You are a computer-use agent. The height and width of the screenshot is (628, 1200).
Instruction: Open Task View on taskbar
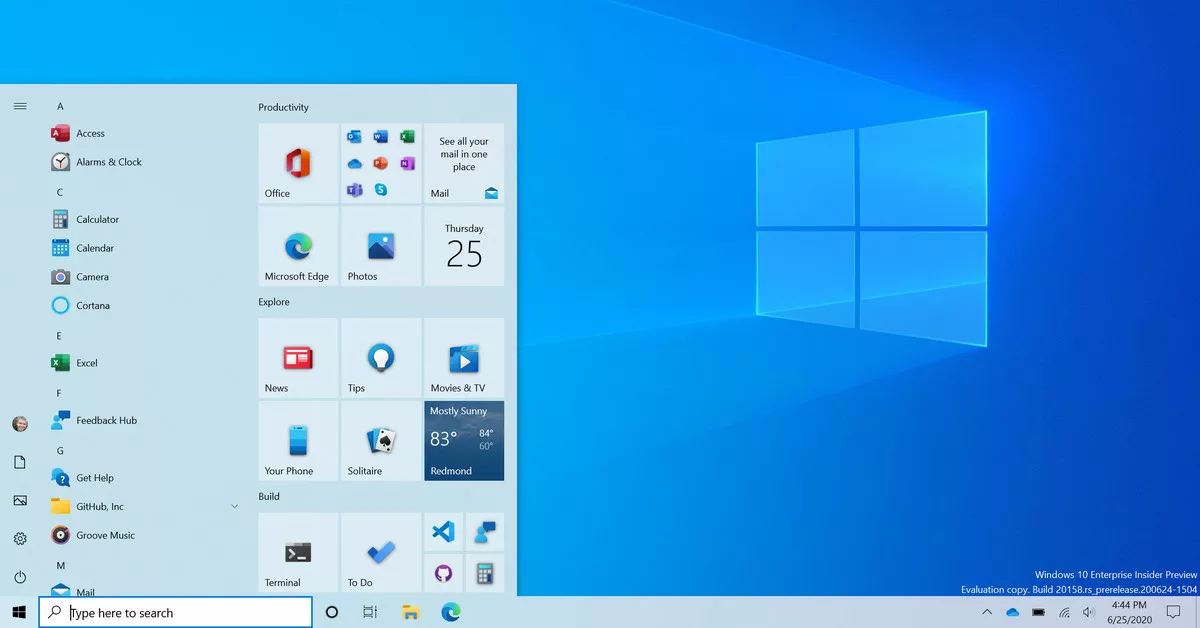[x=370, y=612]
